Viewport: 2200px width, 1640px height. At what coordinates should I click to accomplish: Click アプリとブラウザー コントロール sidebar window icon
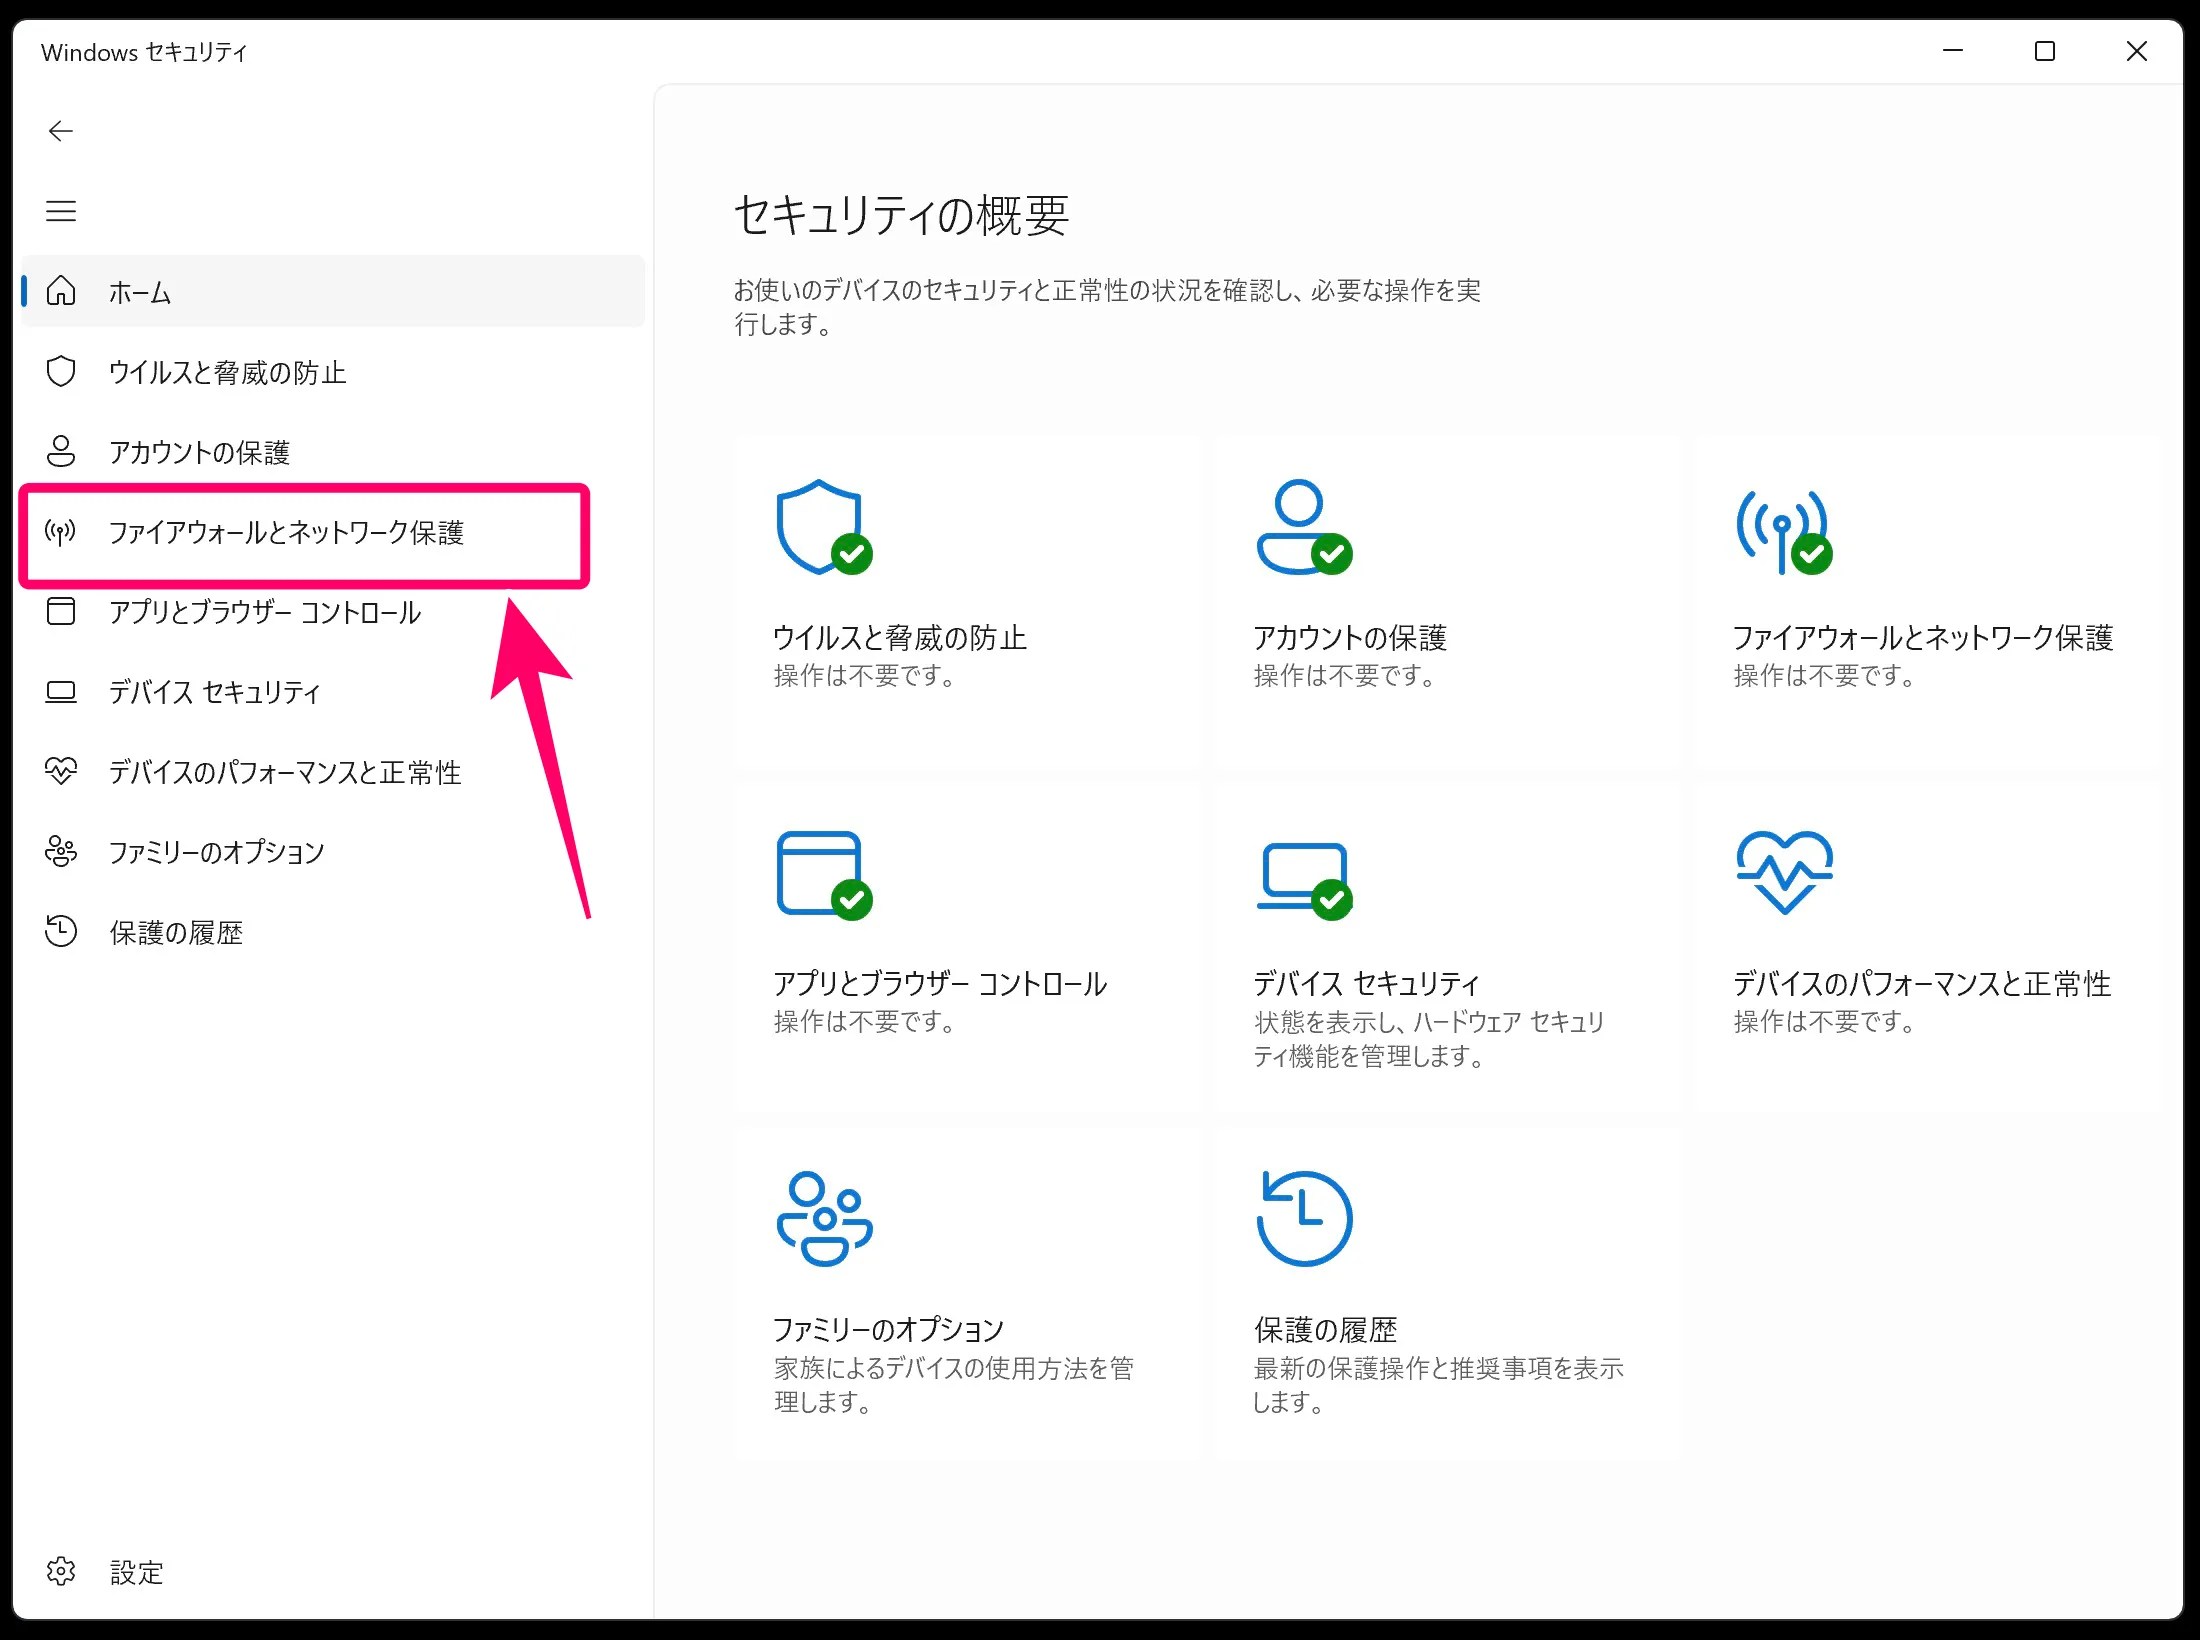pyautogui.click(x=61, y=611)
